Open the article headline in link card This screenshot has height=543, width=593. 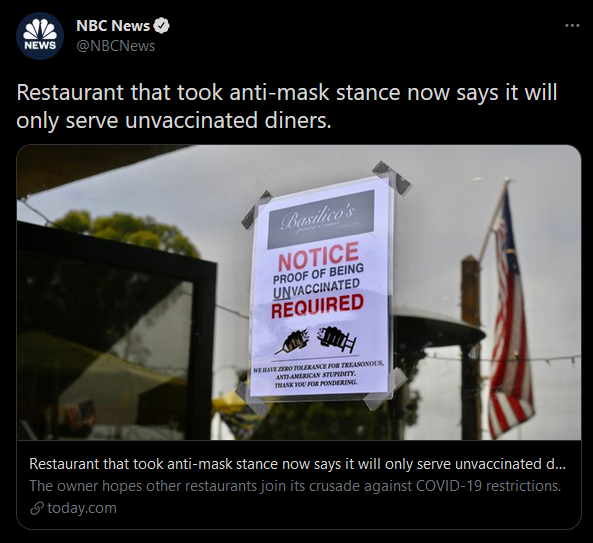(x=297, y=464)
